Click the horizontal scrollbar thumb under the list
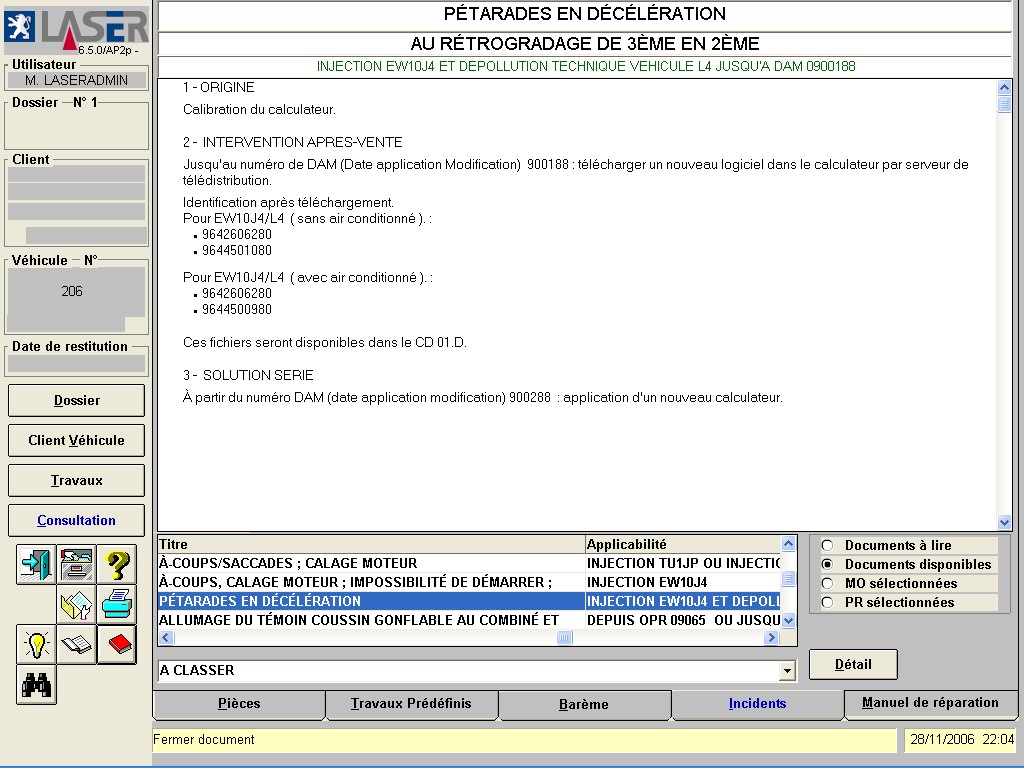 click(565, 637)
